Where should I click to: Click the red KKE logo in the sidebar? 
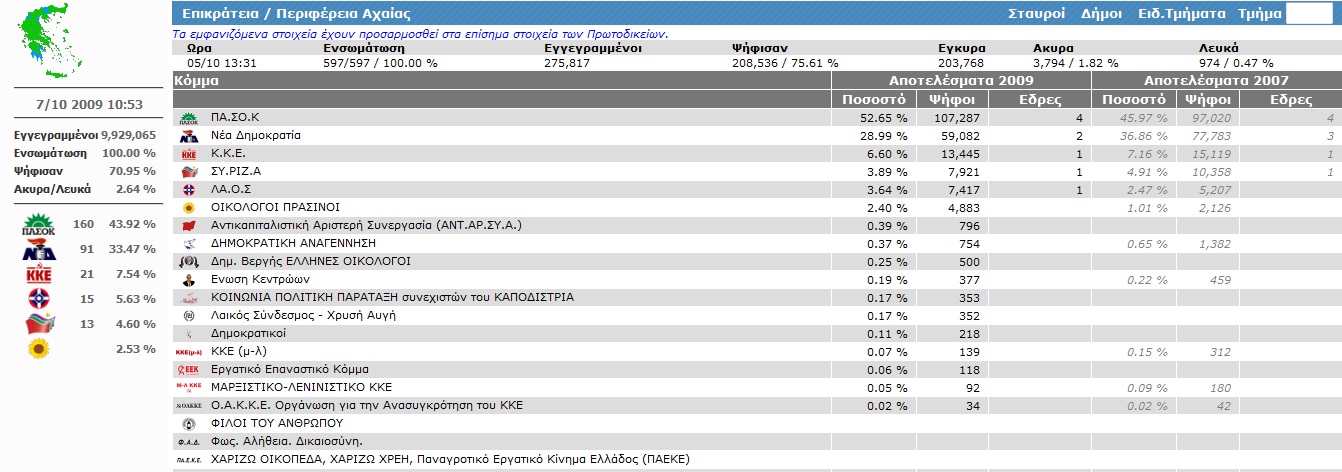[38, 275]
